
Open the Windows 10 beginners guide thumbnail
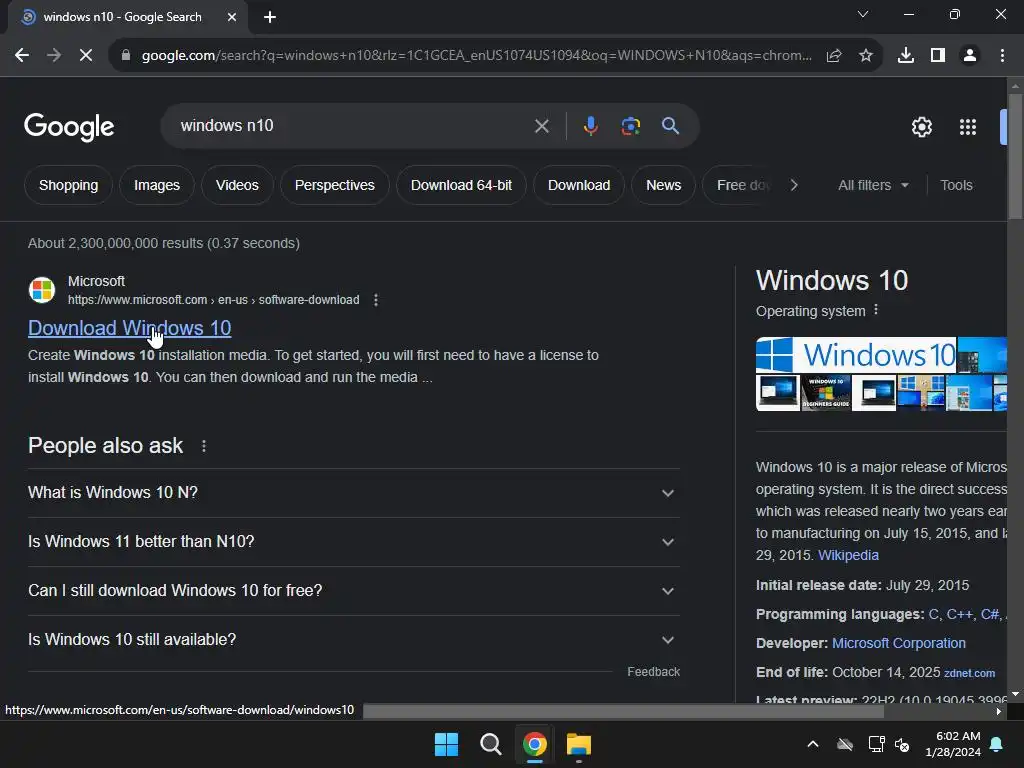pyautogui.click(x=825, y=392)
